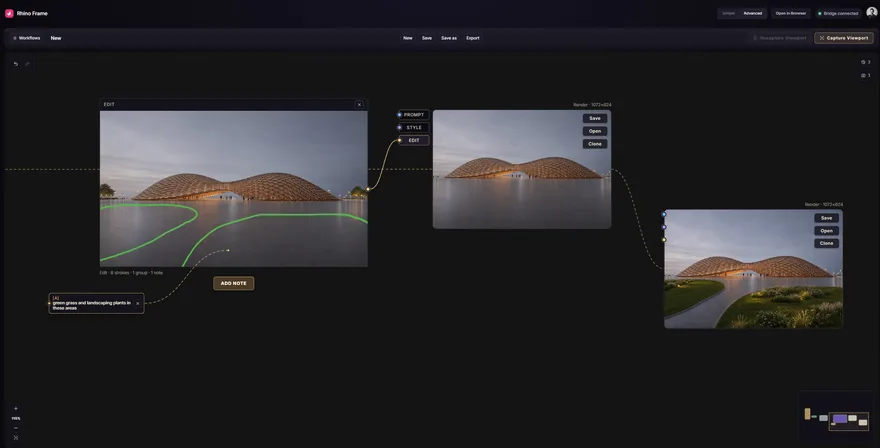Click the Bridge connected status indicator
The height and width of the screenshot is (448, 880).
click(838, 13)
